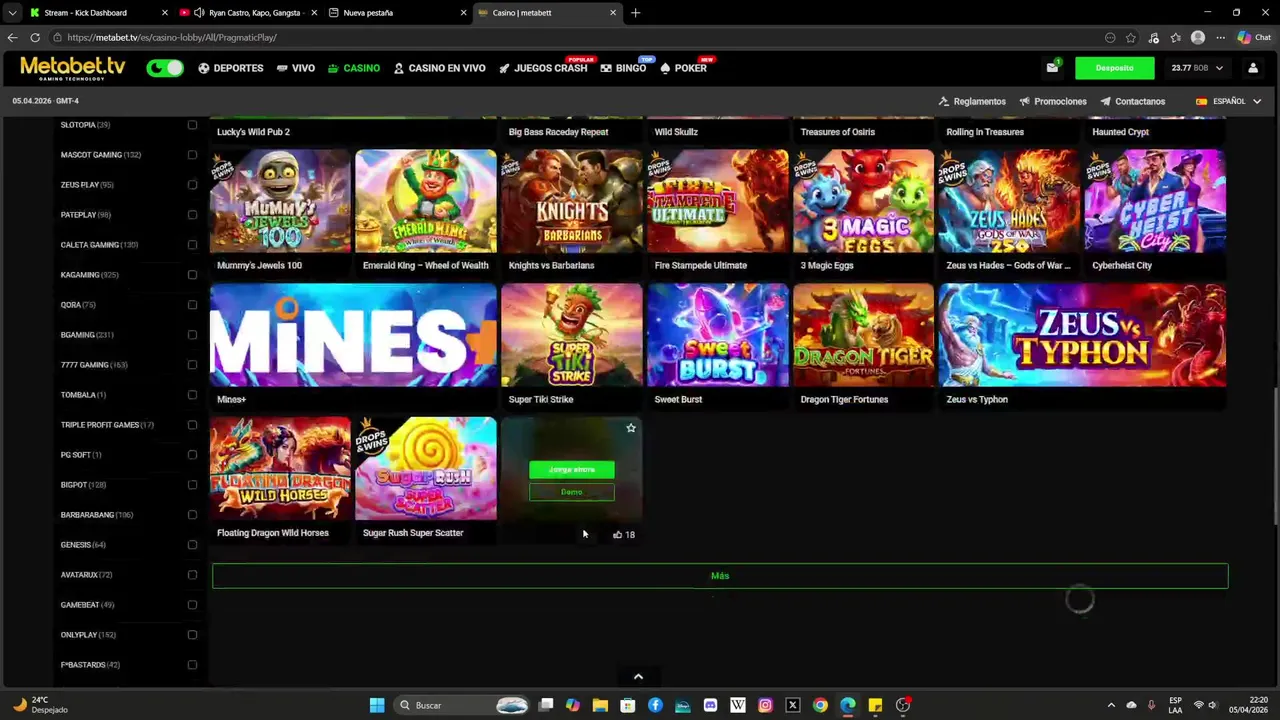Toggle the green switch beside the logo

point(165,68)
